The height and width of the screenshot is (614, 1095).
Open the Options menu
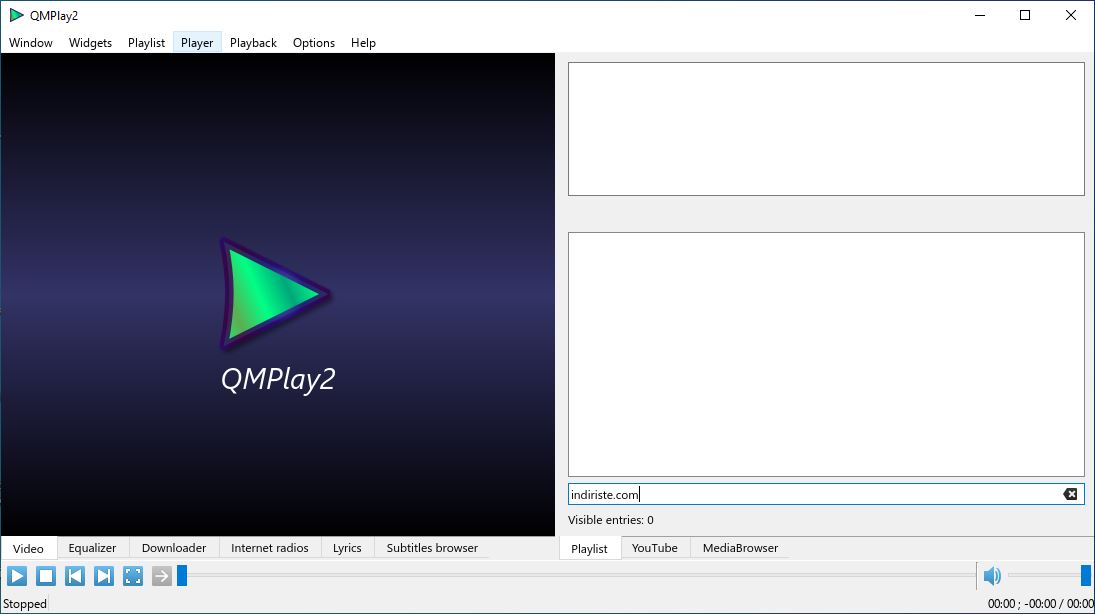pos(314,43)
